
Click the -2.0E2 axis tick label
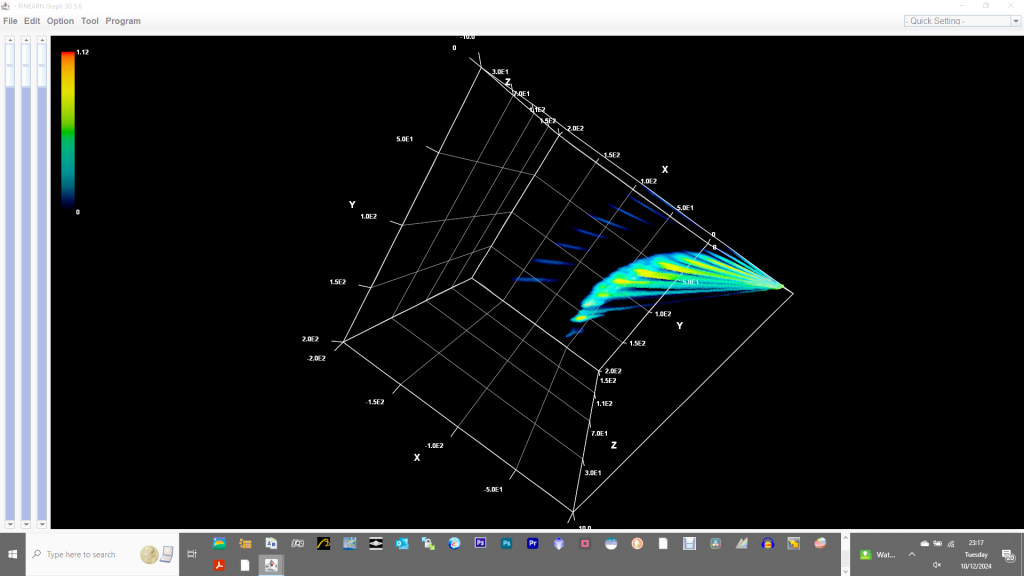(x=317, y=358)
